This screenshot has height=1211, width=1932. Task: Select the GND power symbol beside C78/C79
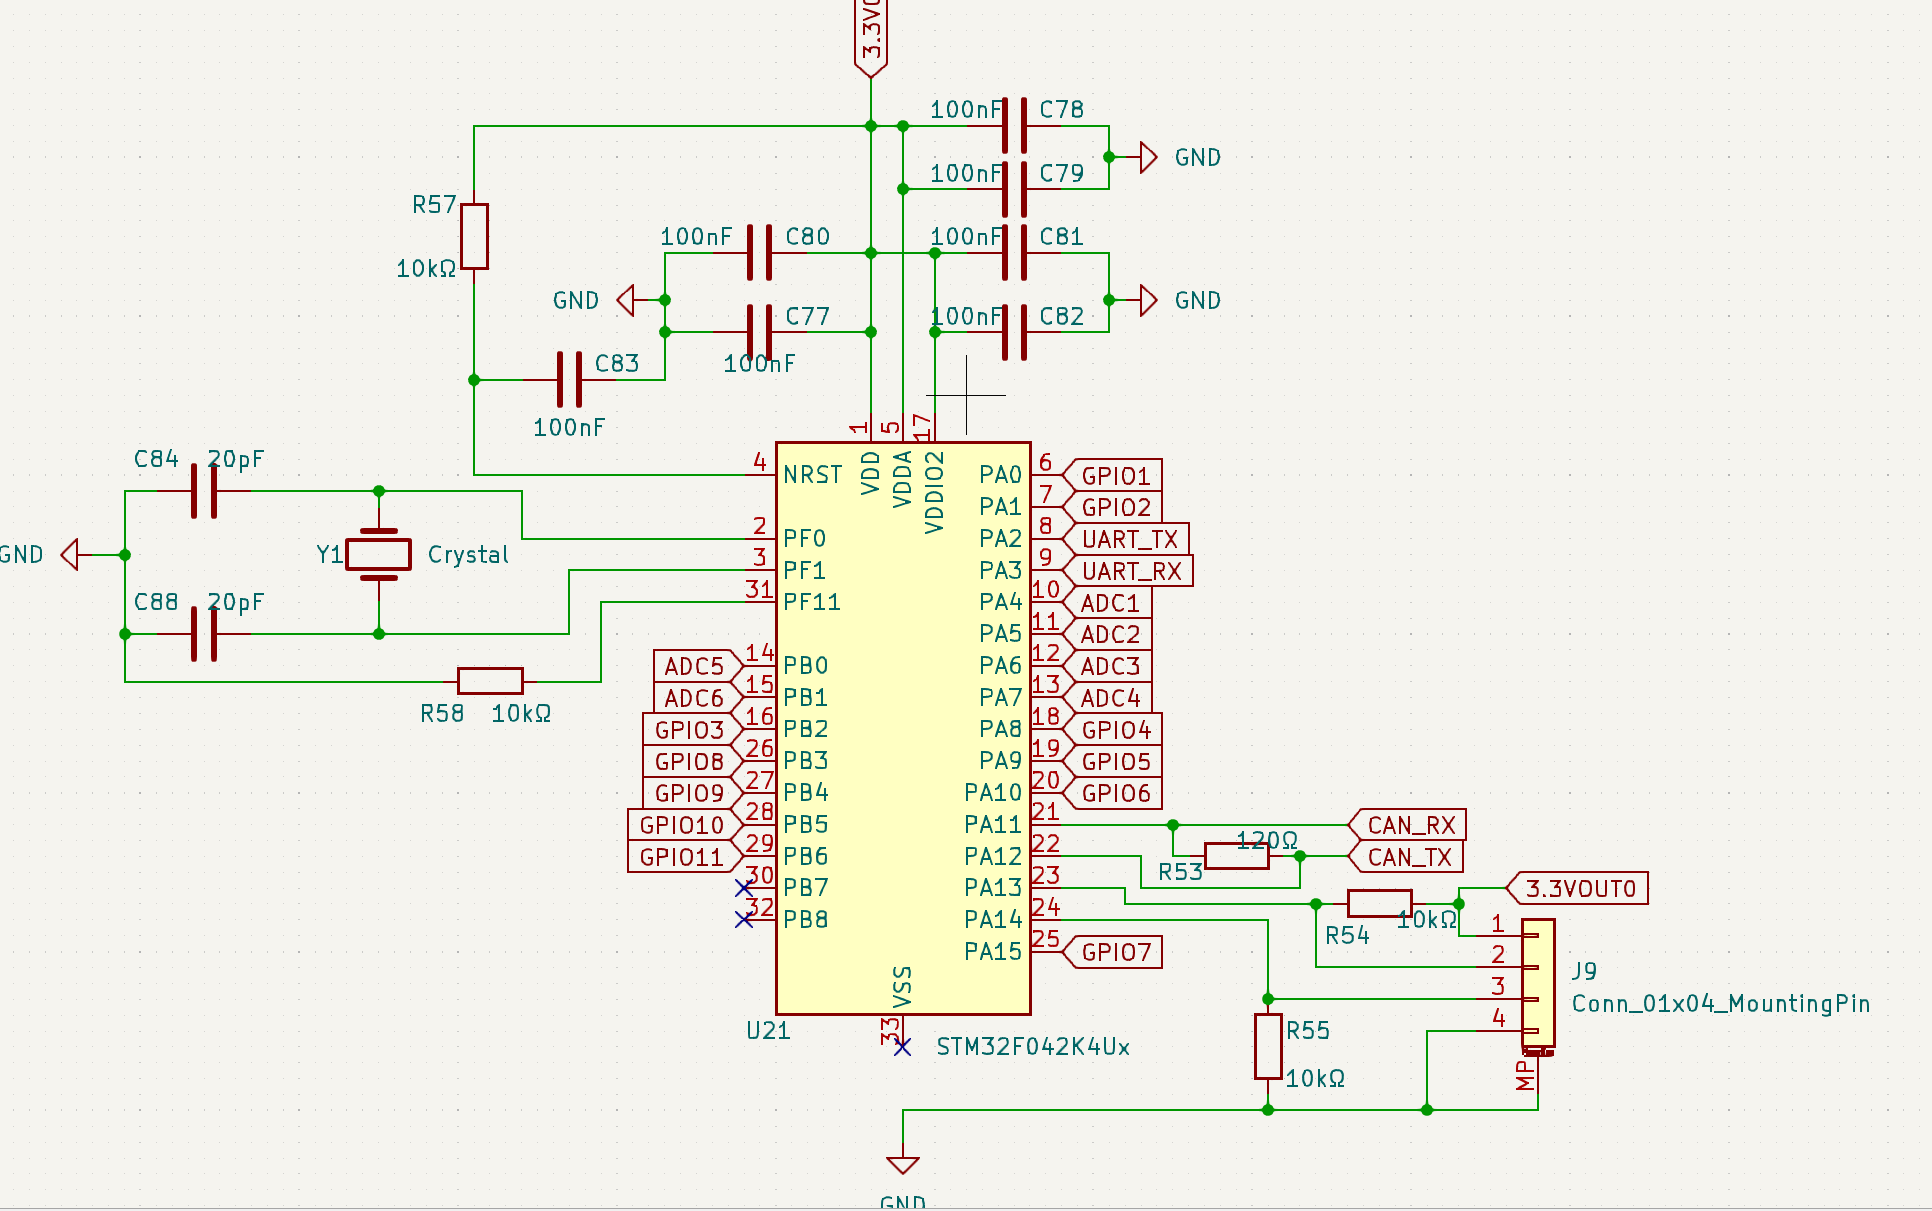(x=1148, y=158)
